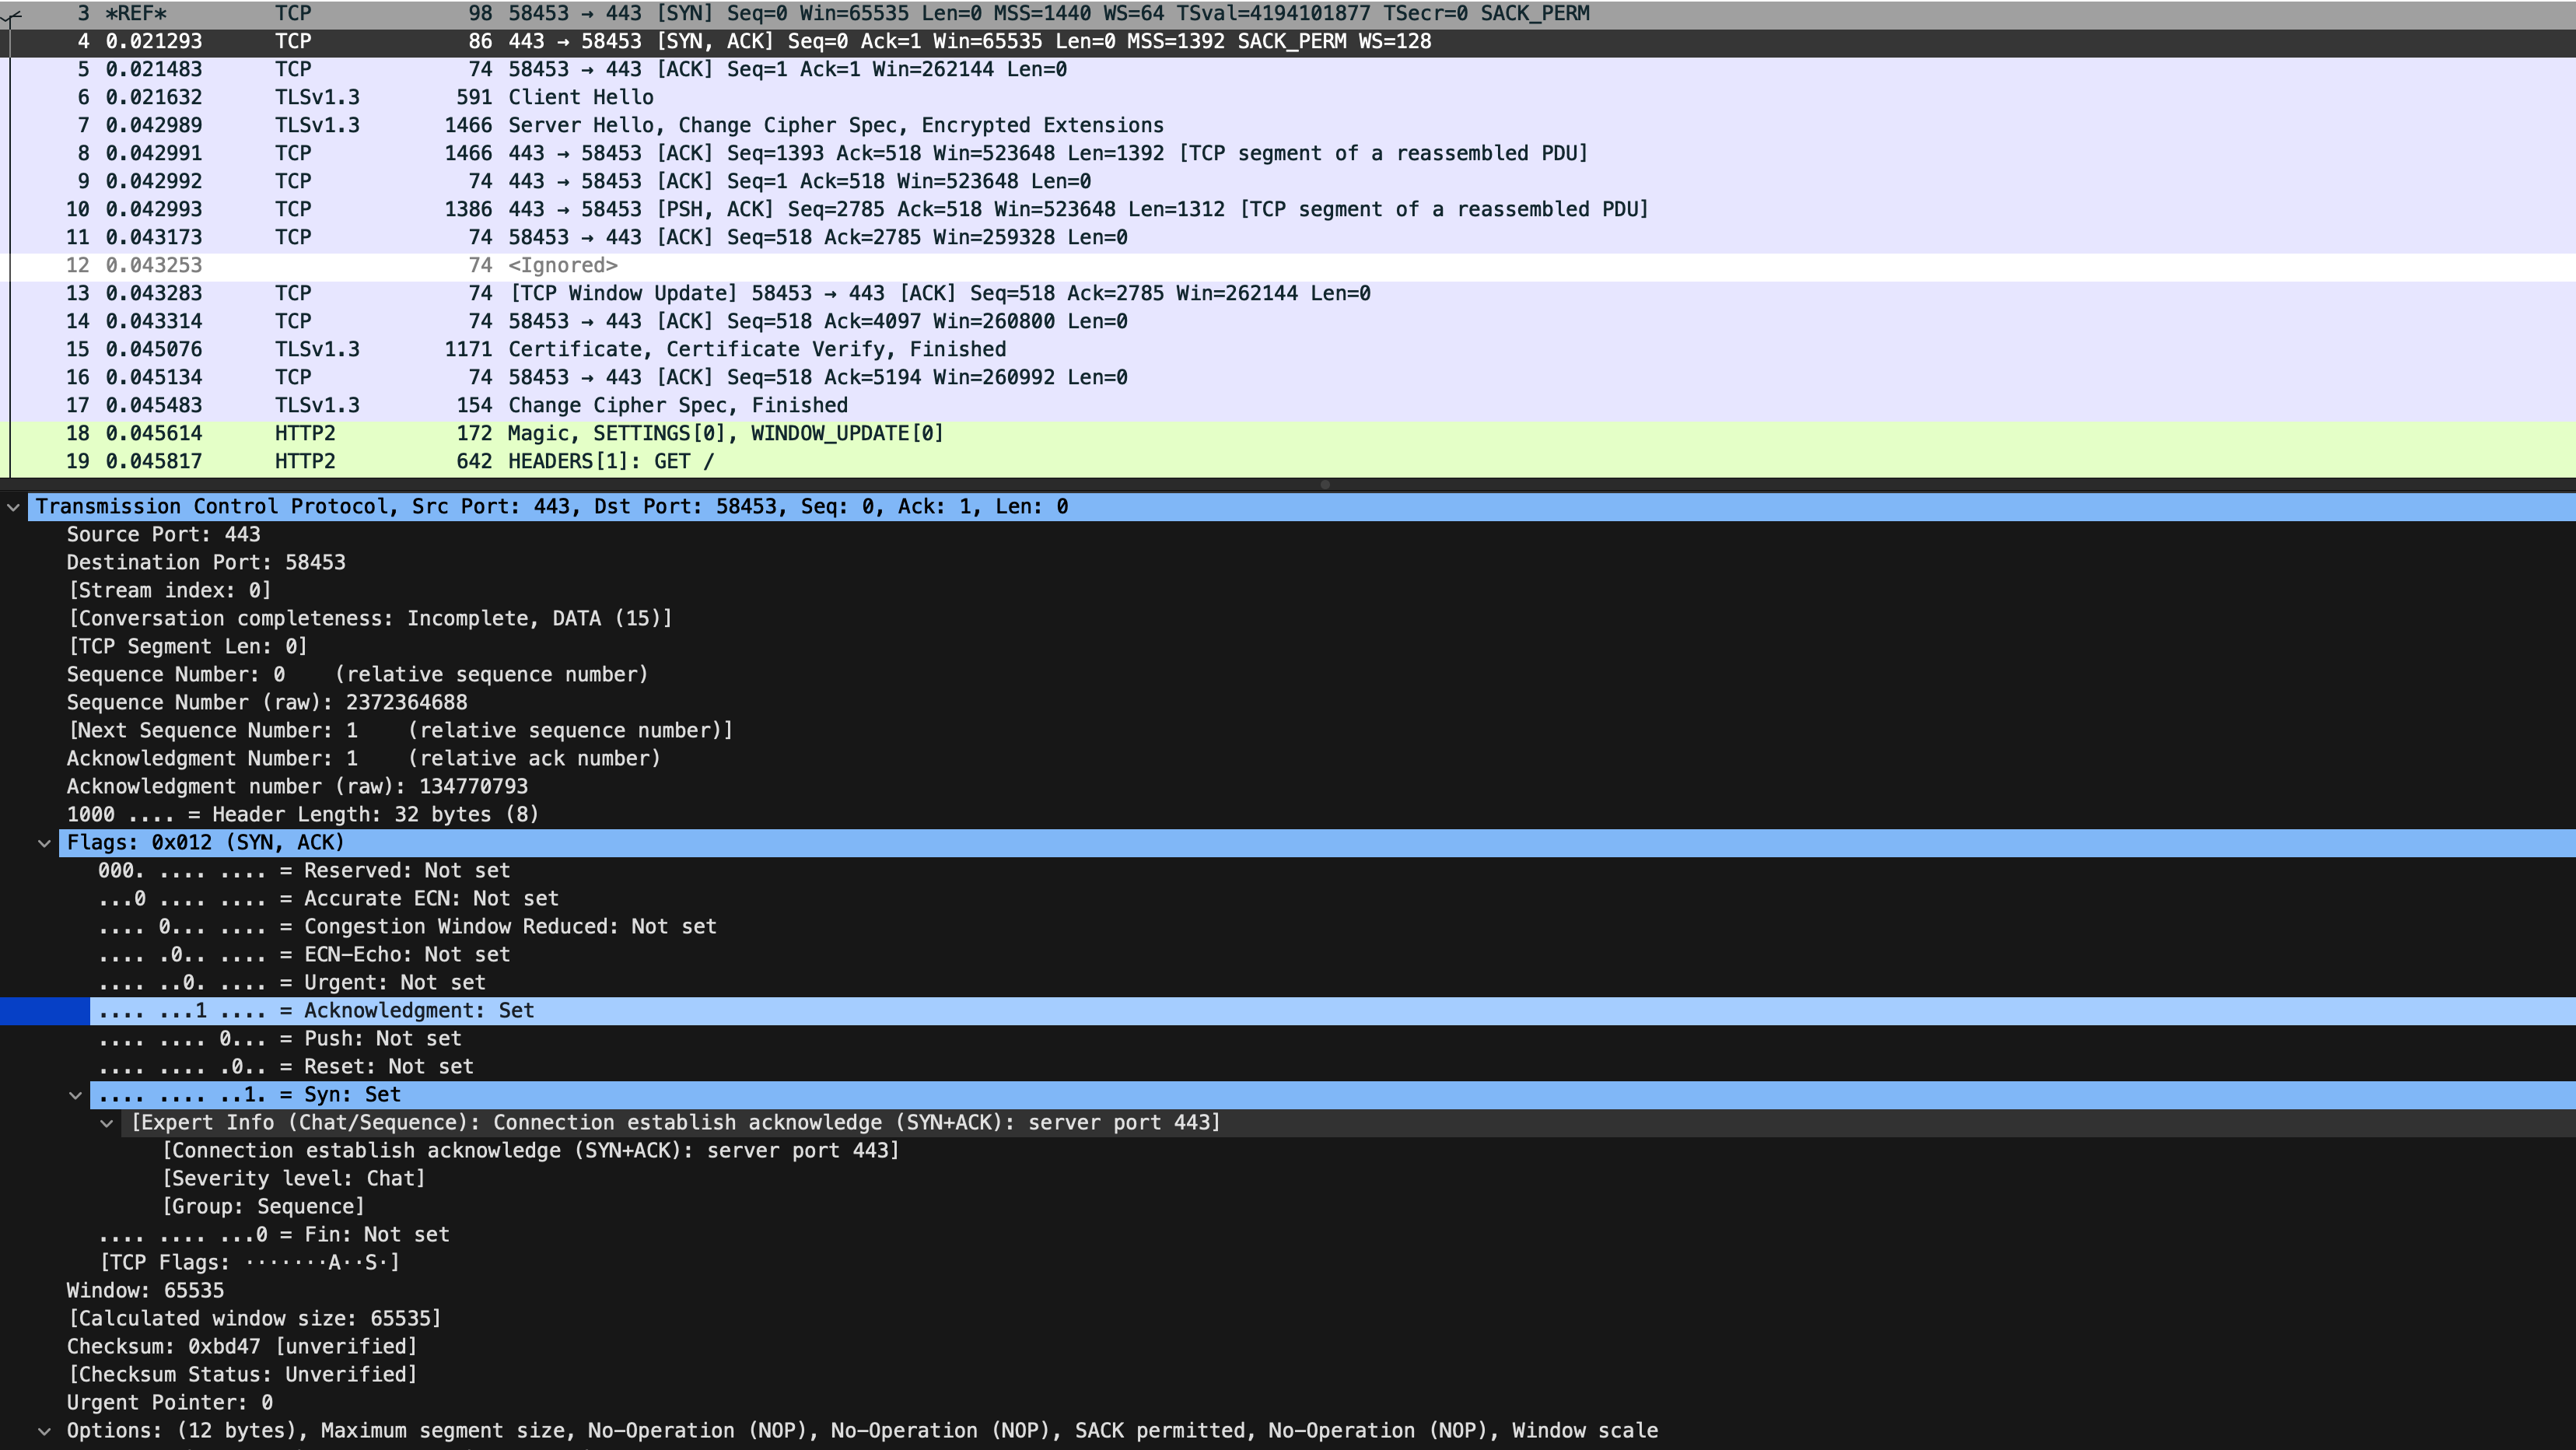The height and width of the screenshot is (1450, 2576).
Task: Select the Severity level: Chat line
Action: click(293, 1179)
